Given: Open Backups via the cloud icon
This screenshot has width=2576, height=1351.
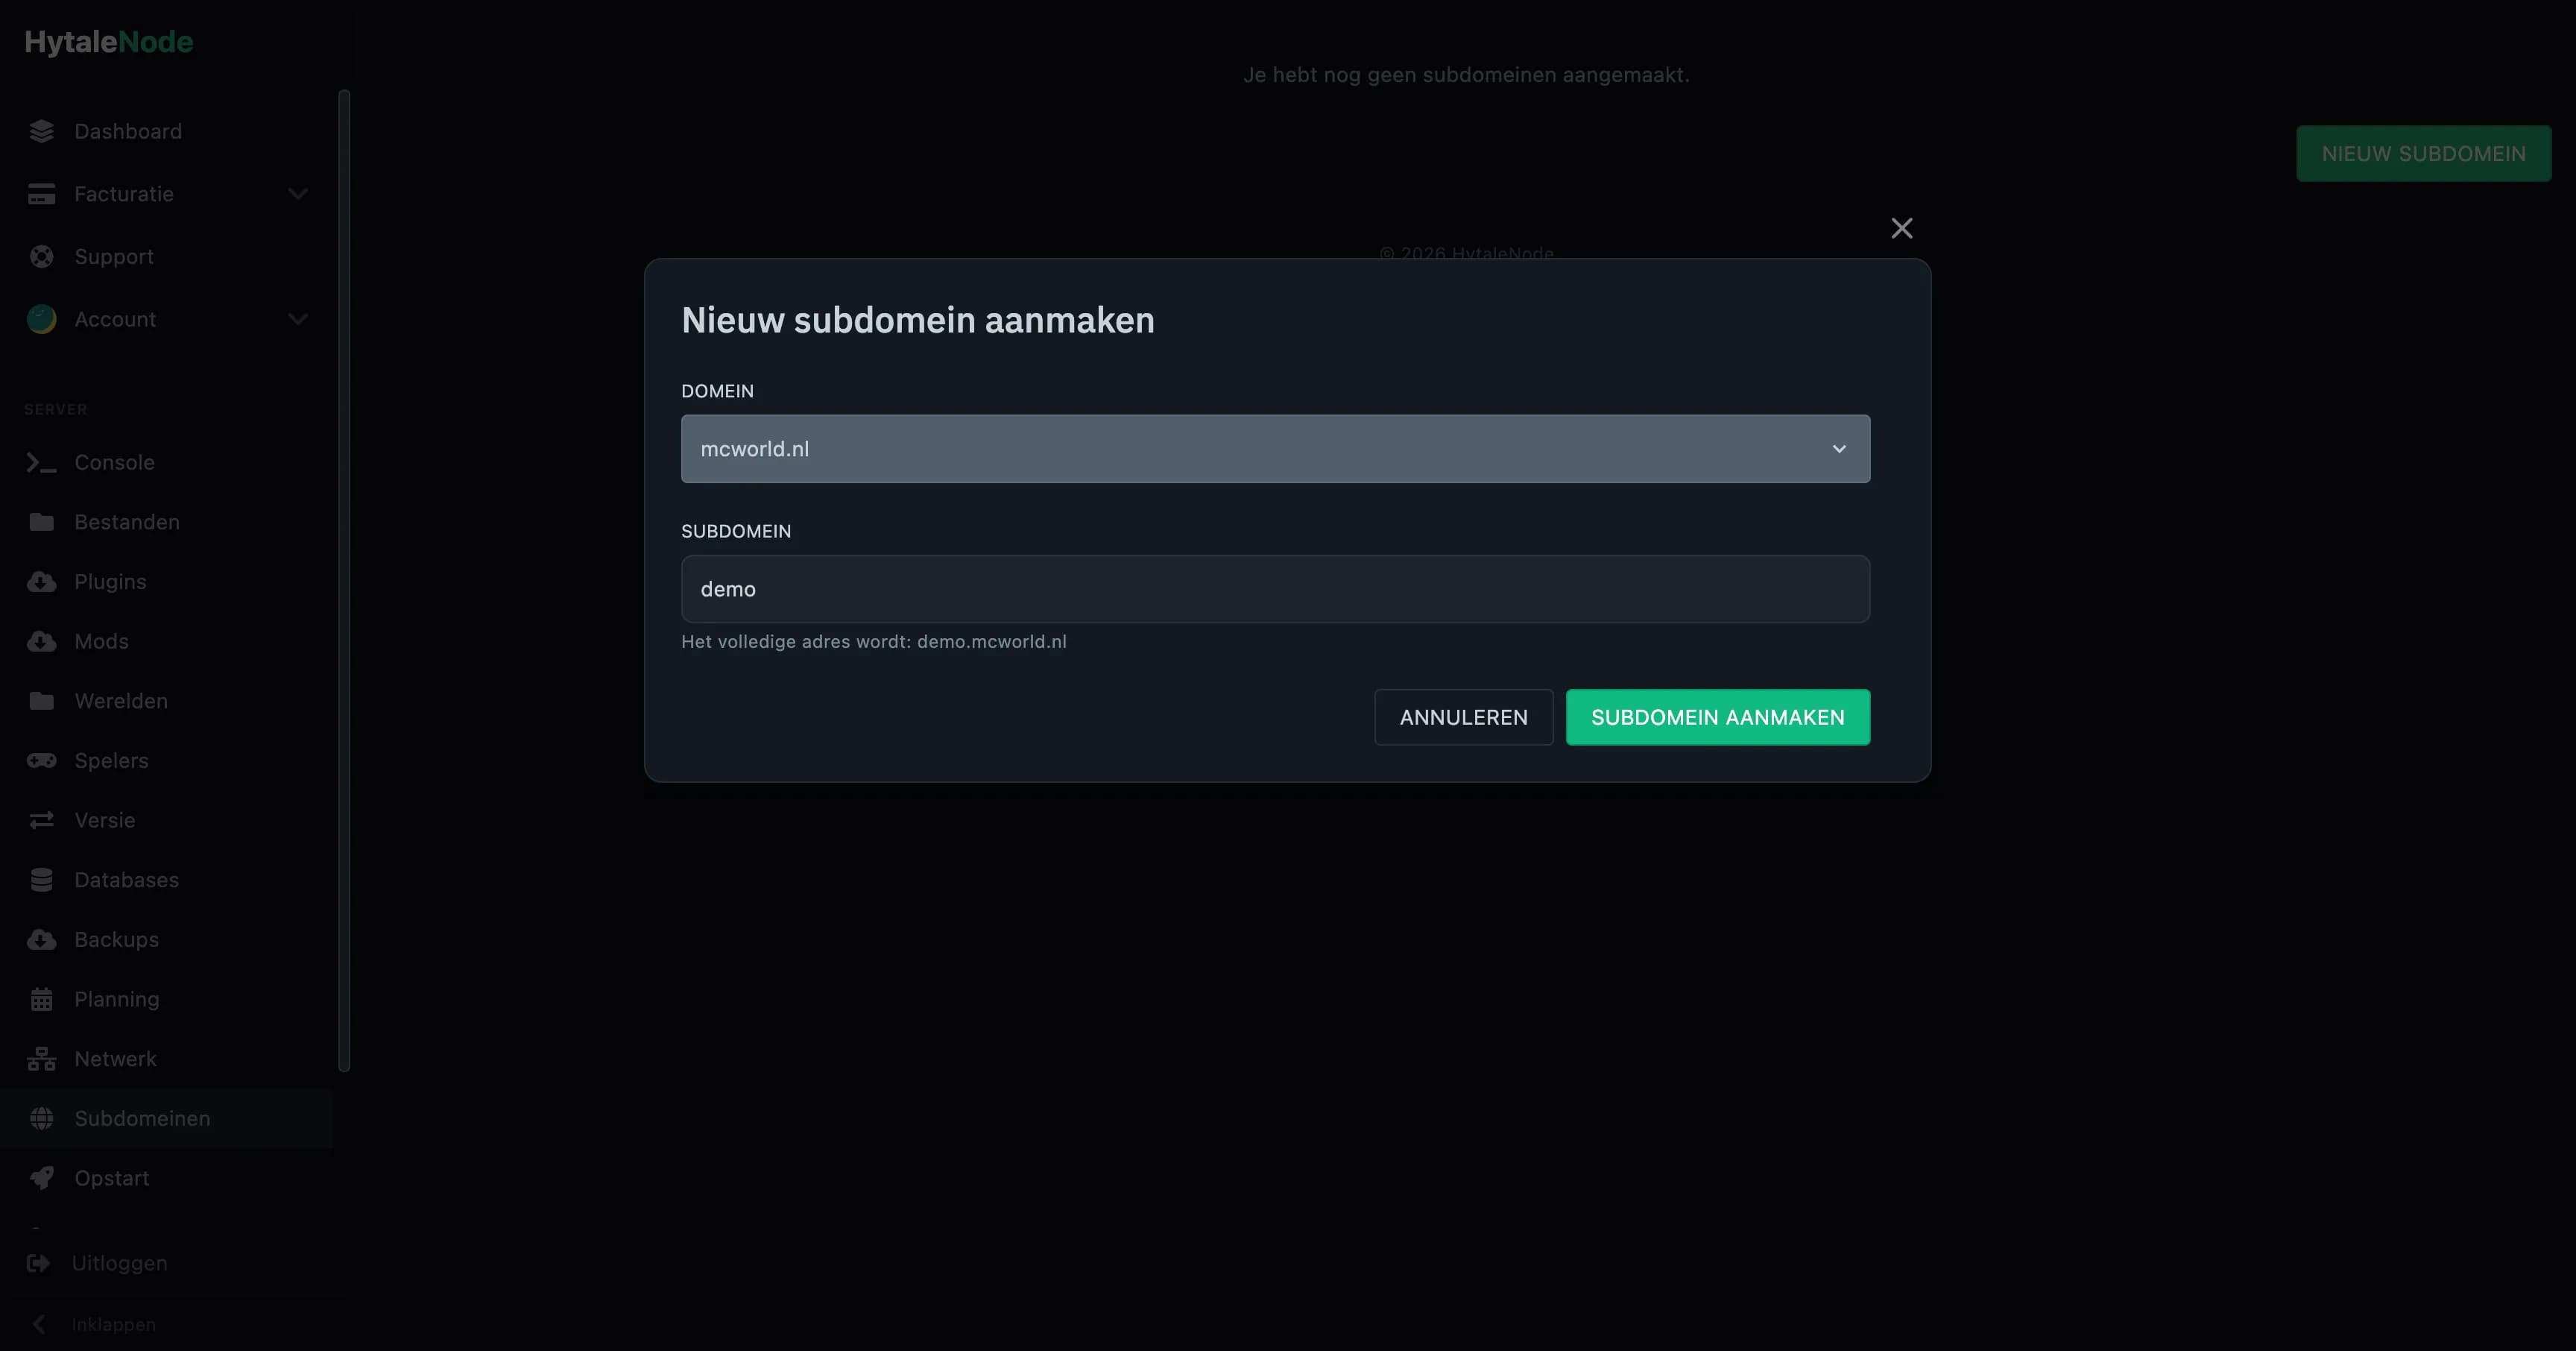Looking at the screenshot, I should (x=41, y=939).
